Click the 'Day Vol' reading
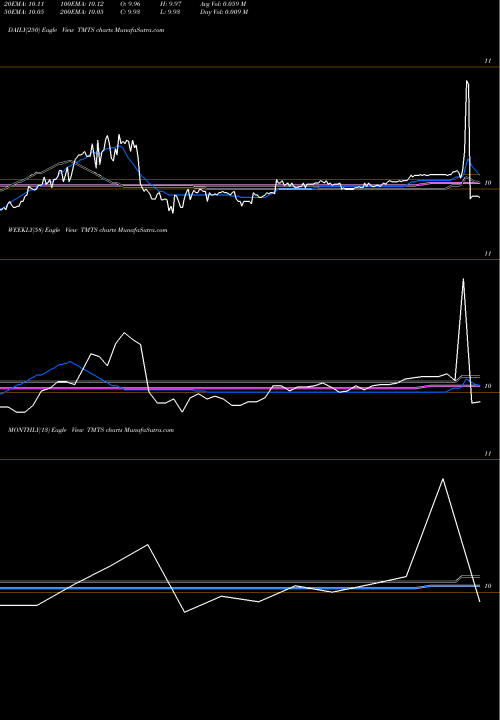 coord(224,12)
